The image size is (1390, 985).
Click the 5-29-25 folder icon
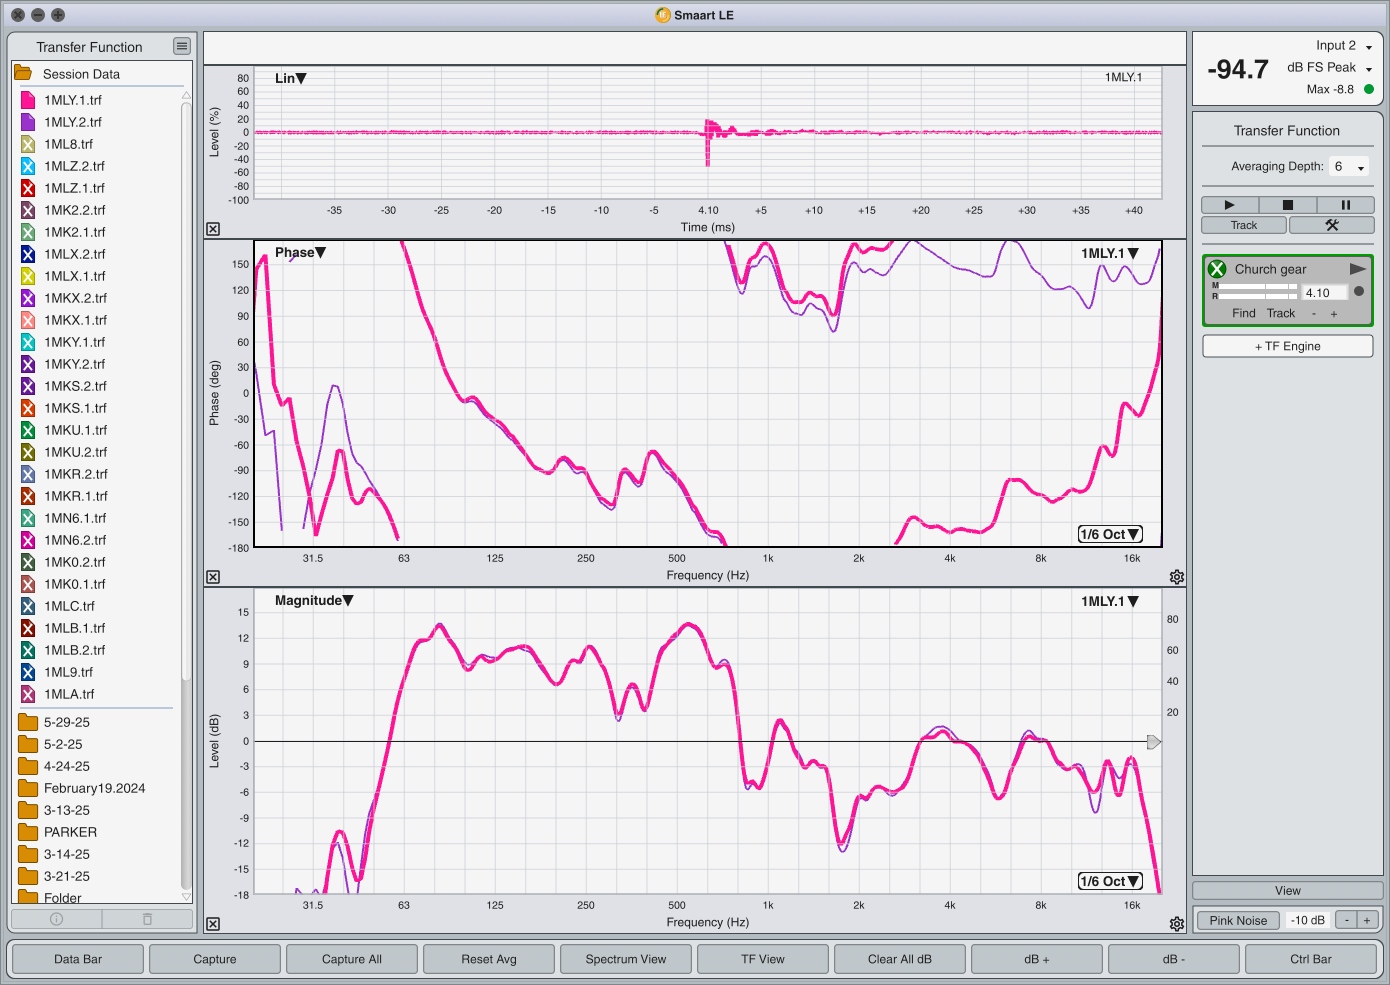(28, 722)
